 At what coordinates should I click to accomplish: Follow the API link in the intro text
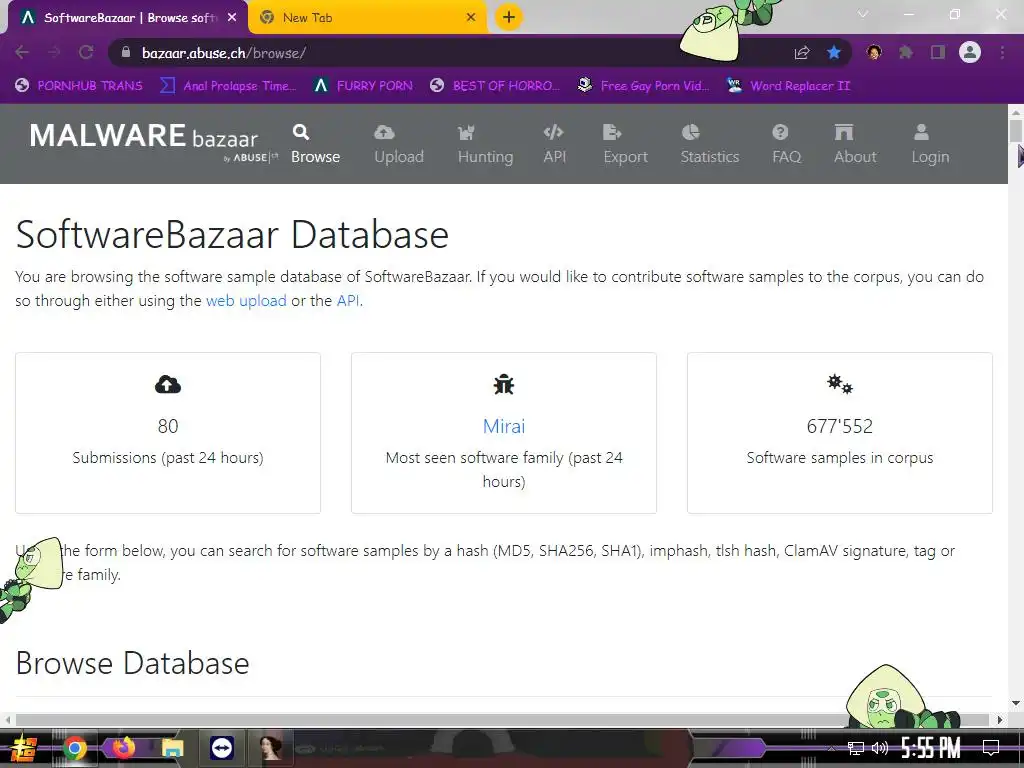click(x=347, y=300)
